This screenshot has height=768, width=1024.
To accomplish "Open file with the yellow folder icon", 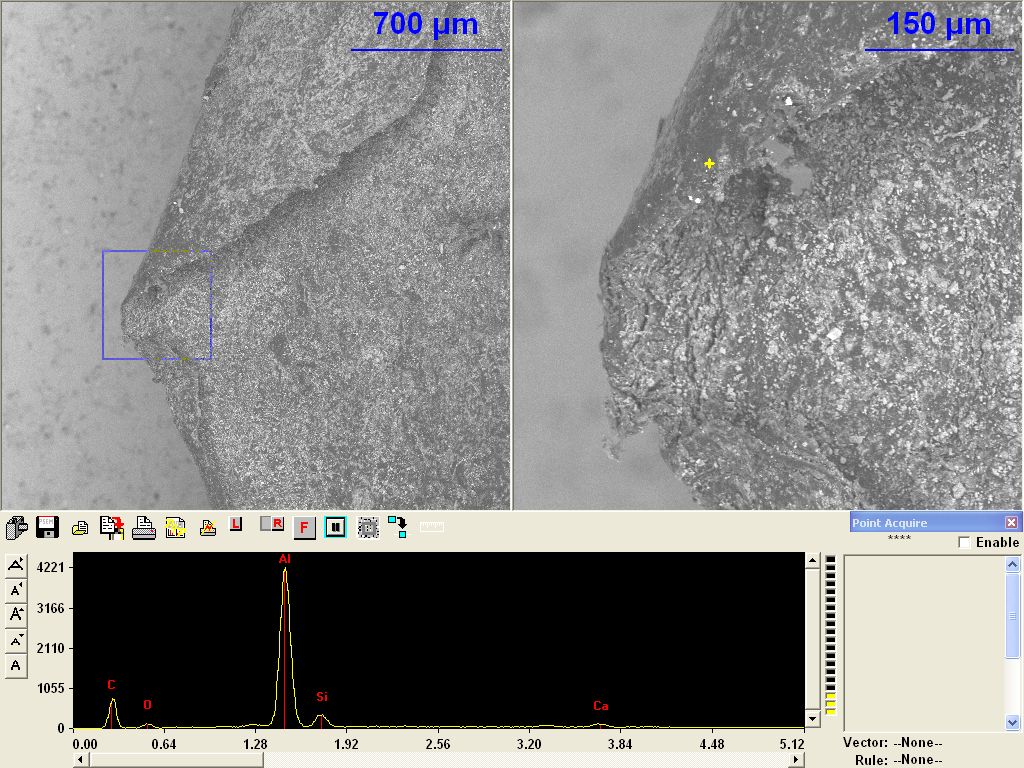I will click(x=80, y=528).
